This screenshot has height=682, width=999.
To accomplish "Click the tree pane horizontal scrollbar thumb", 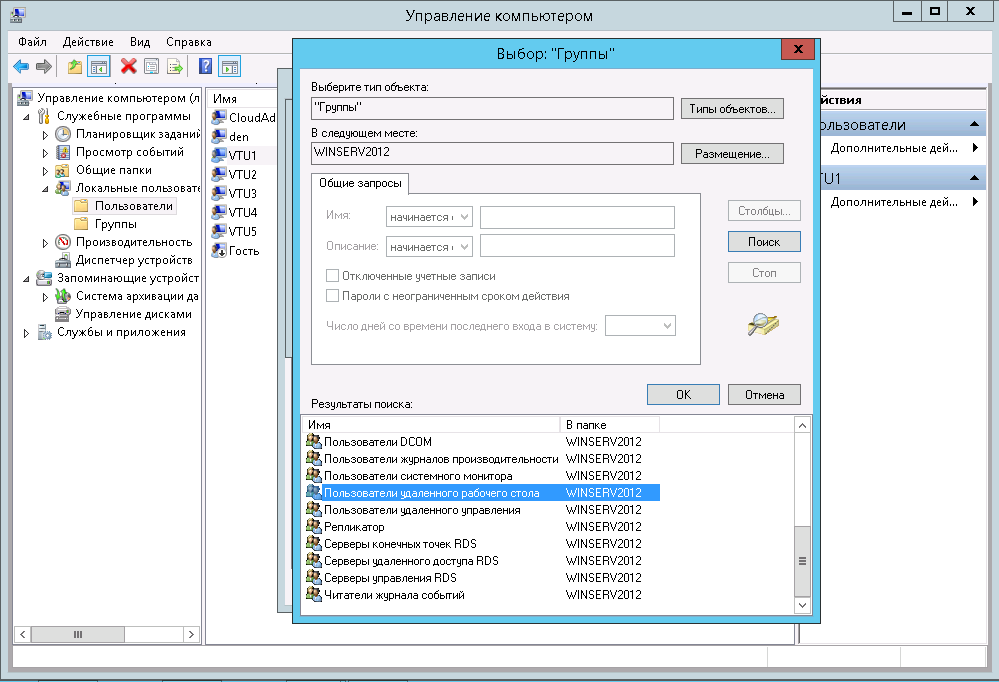I will [x=78, y=634].
